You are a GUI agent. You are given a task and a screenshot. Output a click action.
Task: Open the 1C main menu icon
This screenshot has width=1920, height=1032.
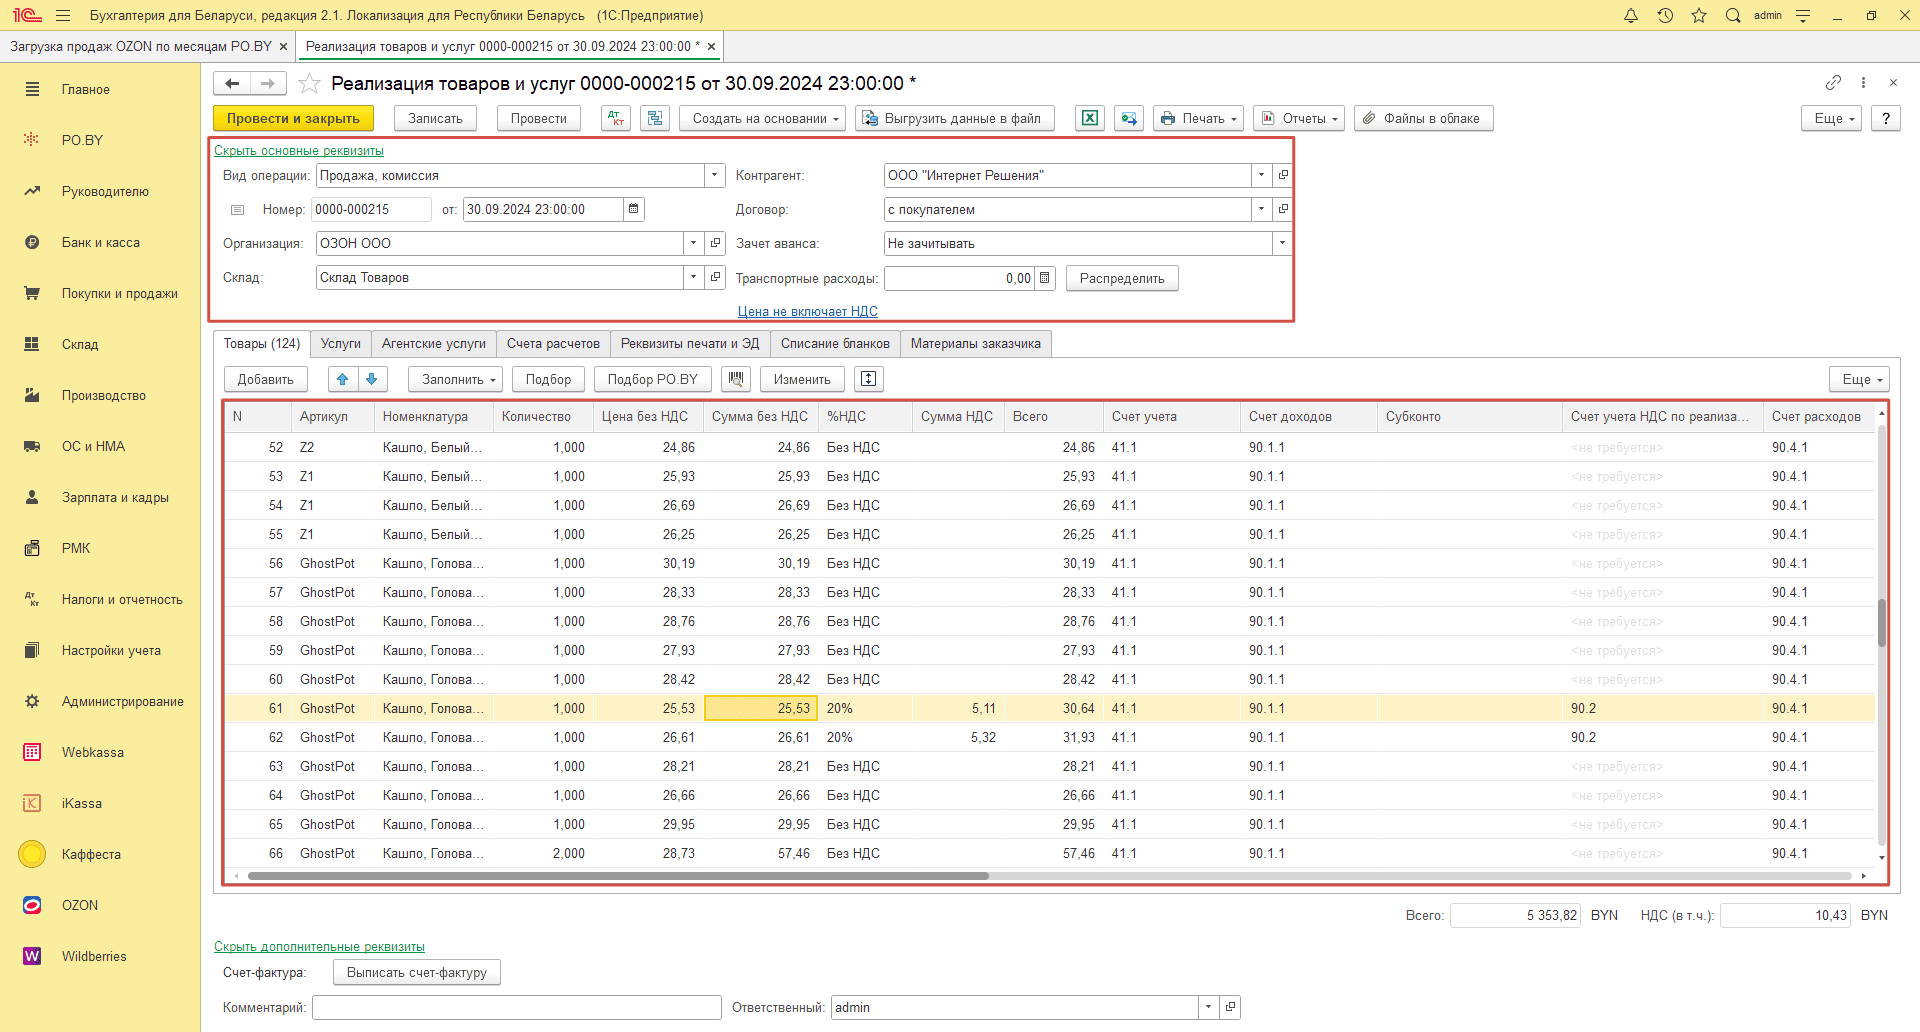tap(26, 15)
